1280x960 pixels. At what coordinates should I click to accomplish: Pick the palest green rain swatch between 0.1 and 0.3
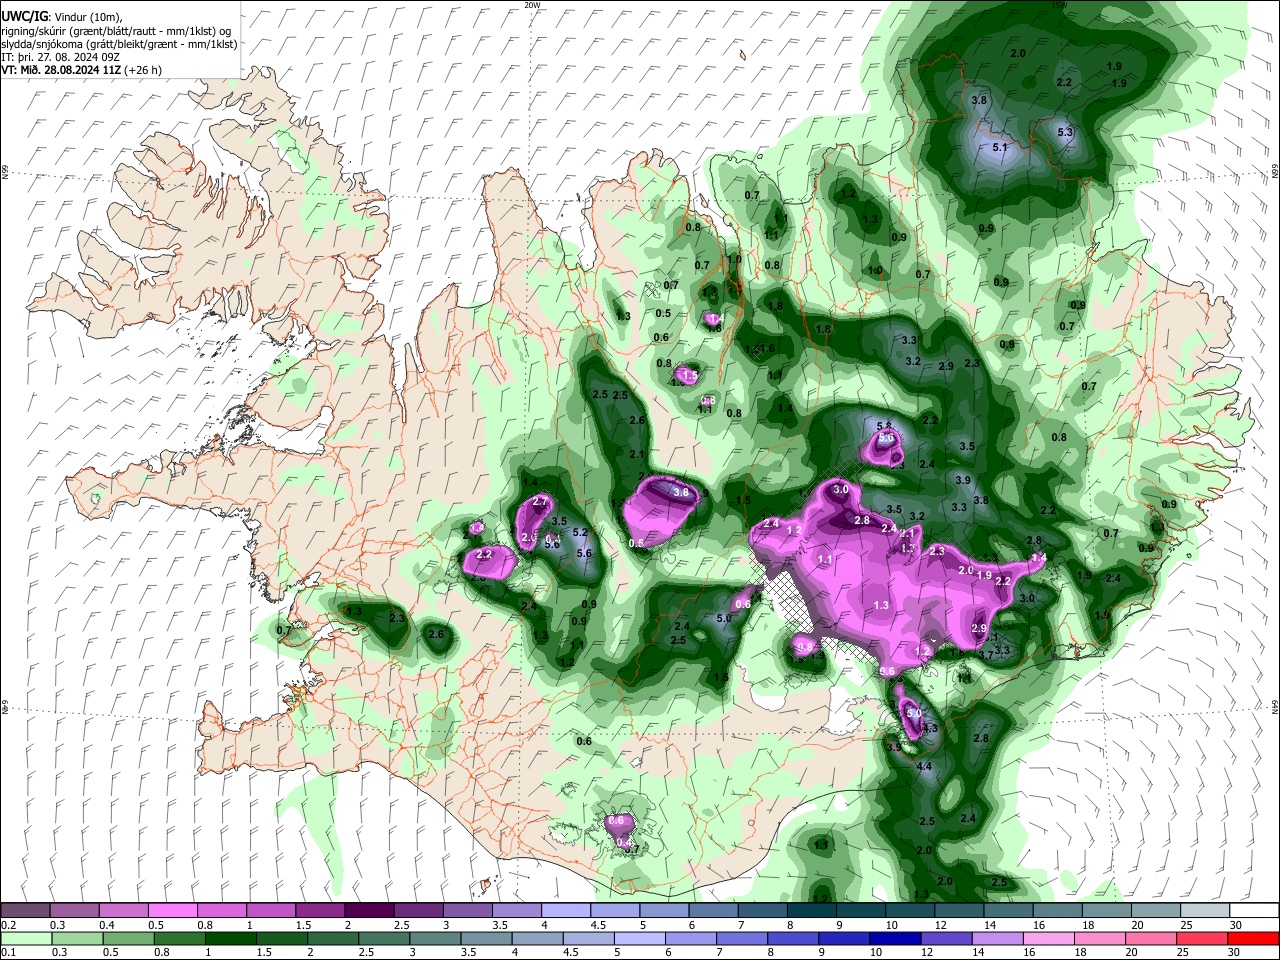click(x=25, y=938)
